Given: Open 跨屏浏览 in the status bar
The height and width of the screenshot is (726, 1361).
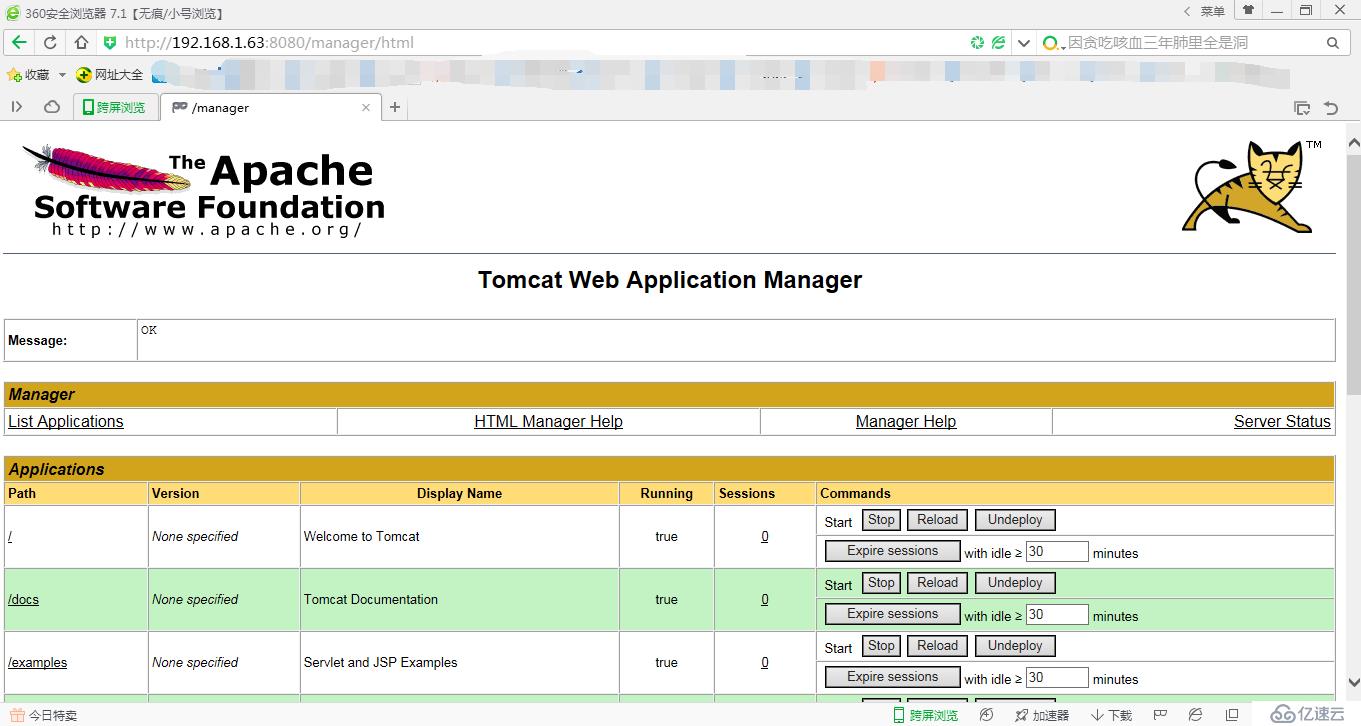Looking at the screenshot, I should click(925, 716).
